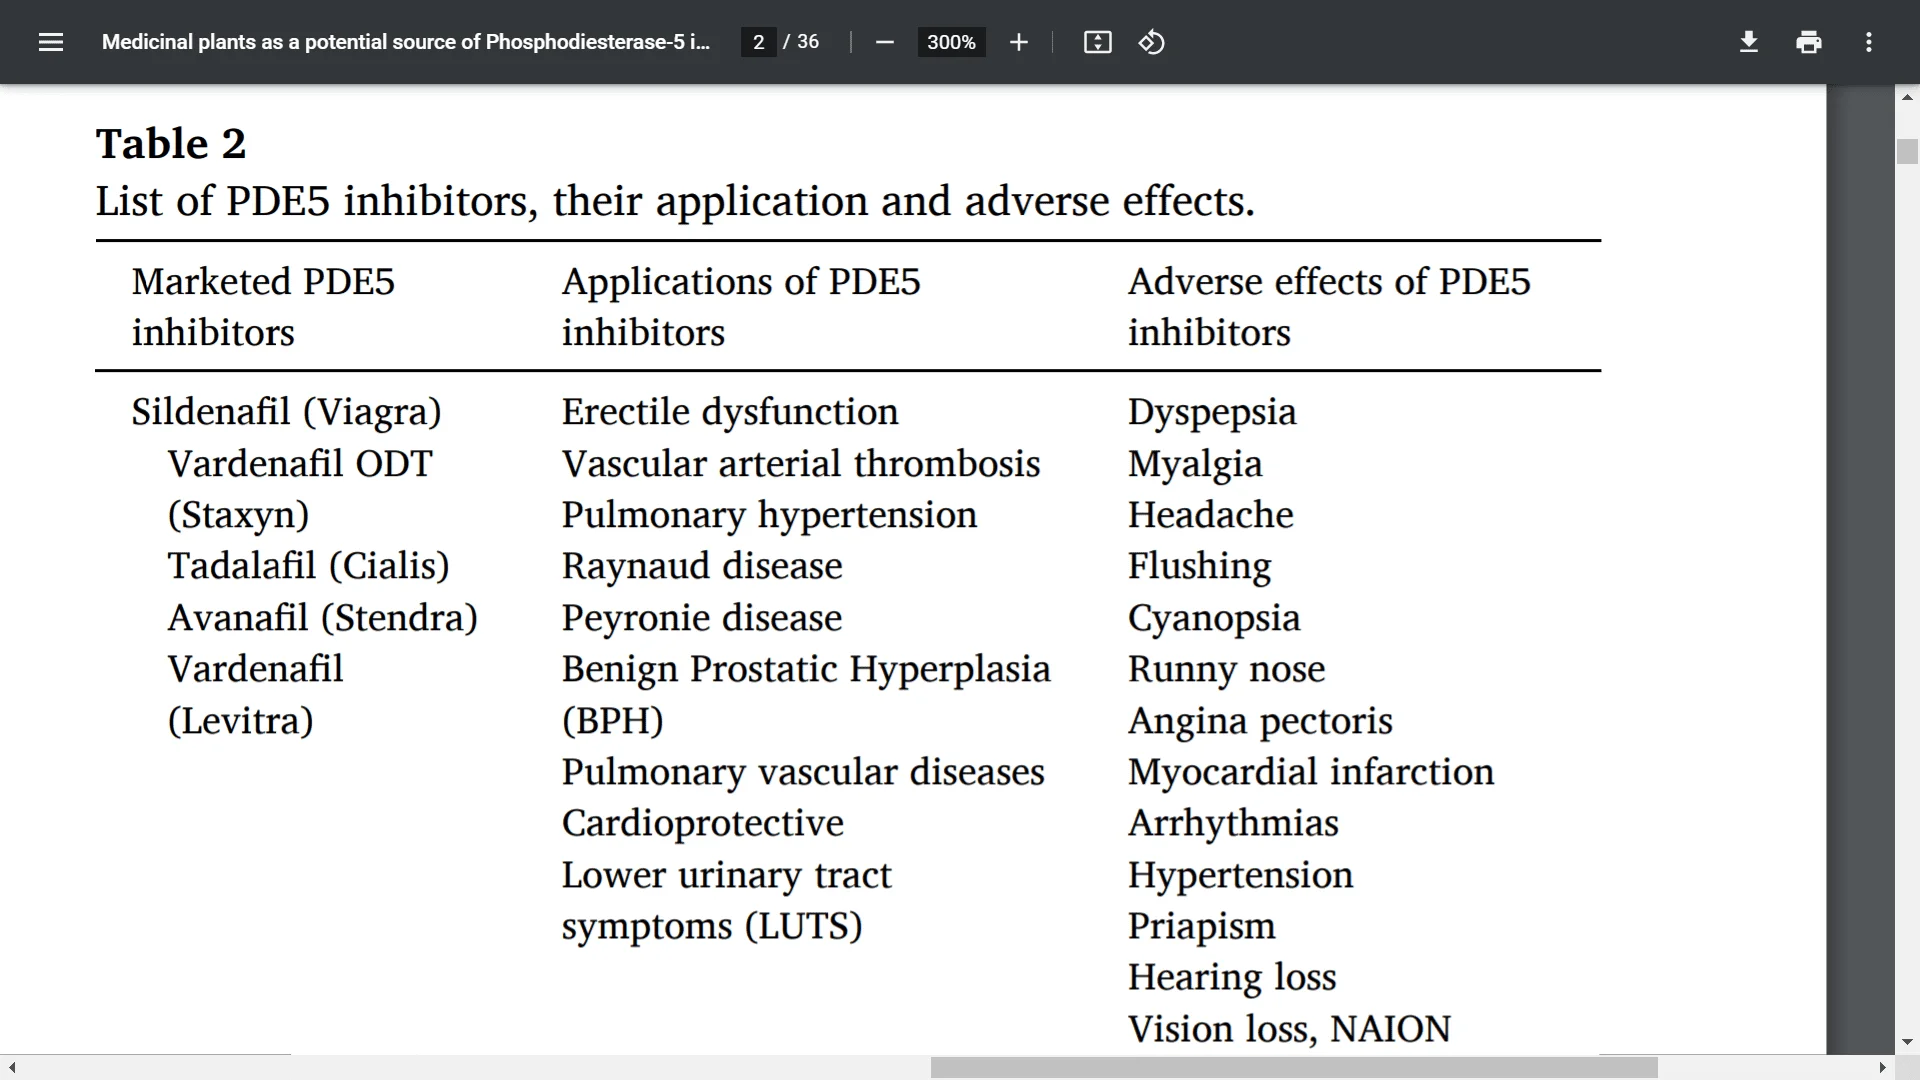Image resolution: width=1920 pixels, height=1080 pixels.
Task: Click the 'Table 2' heading
Action: coord(171,143)
